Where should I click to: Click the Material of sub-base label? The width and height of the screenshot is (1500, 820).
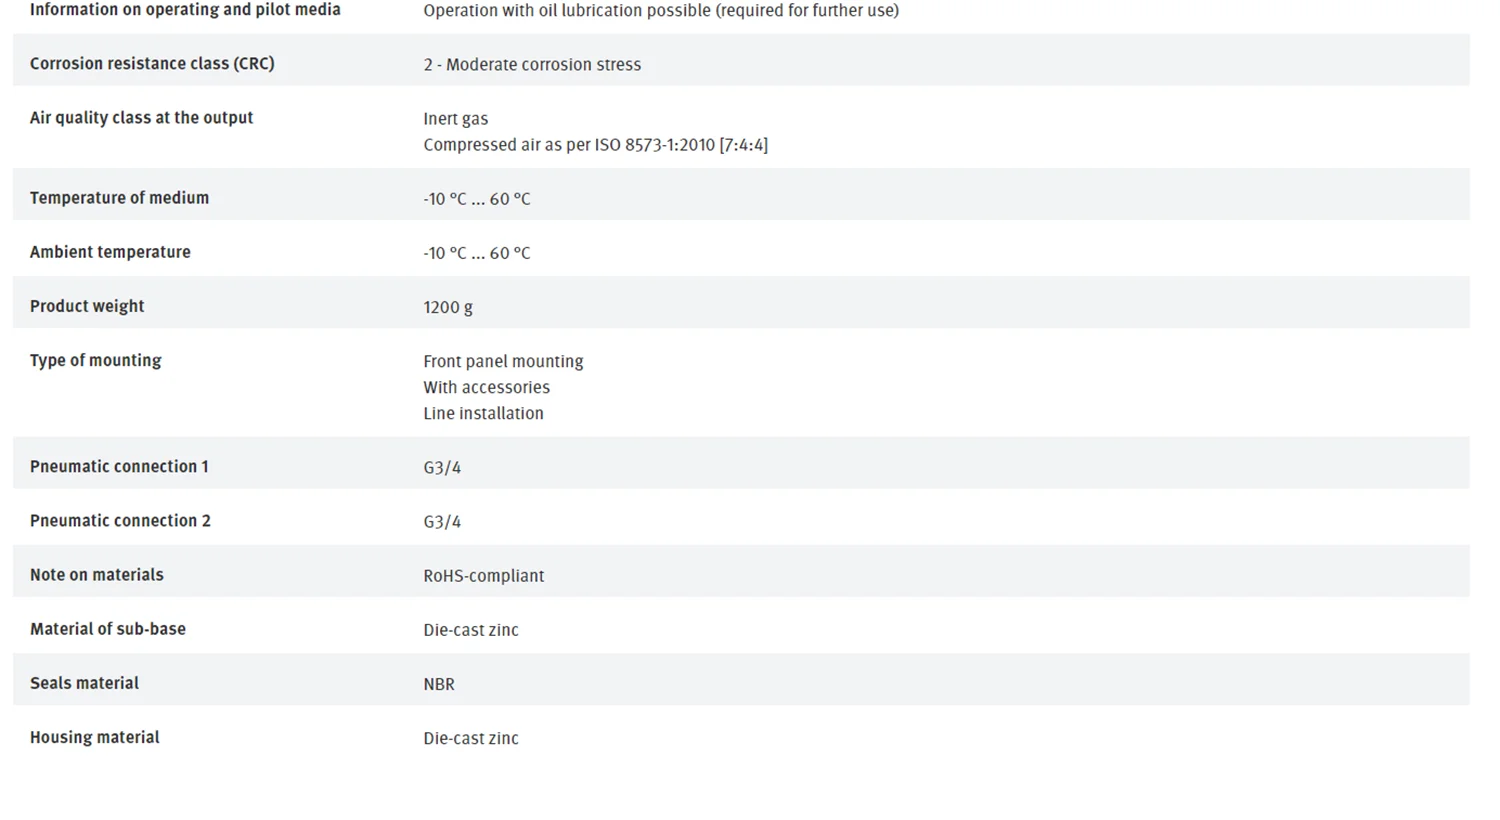coord(108,628)
